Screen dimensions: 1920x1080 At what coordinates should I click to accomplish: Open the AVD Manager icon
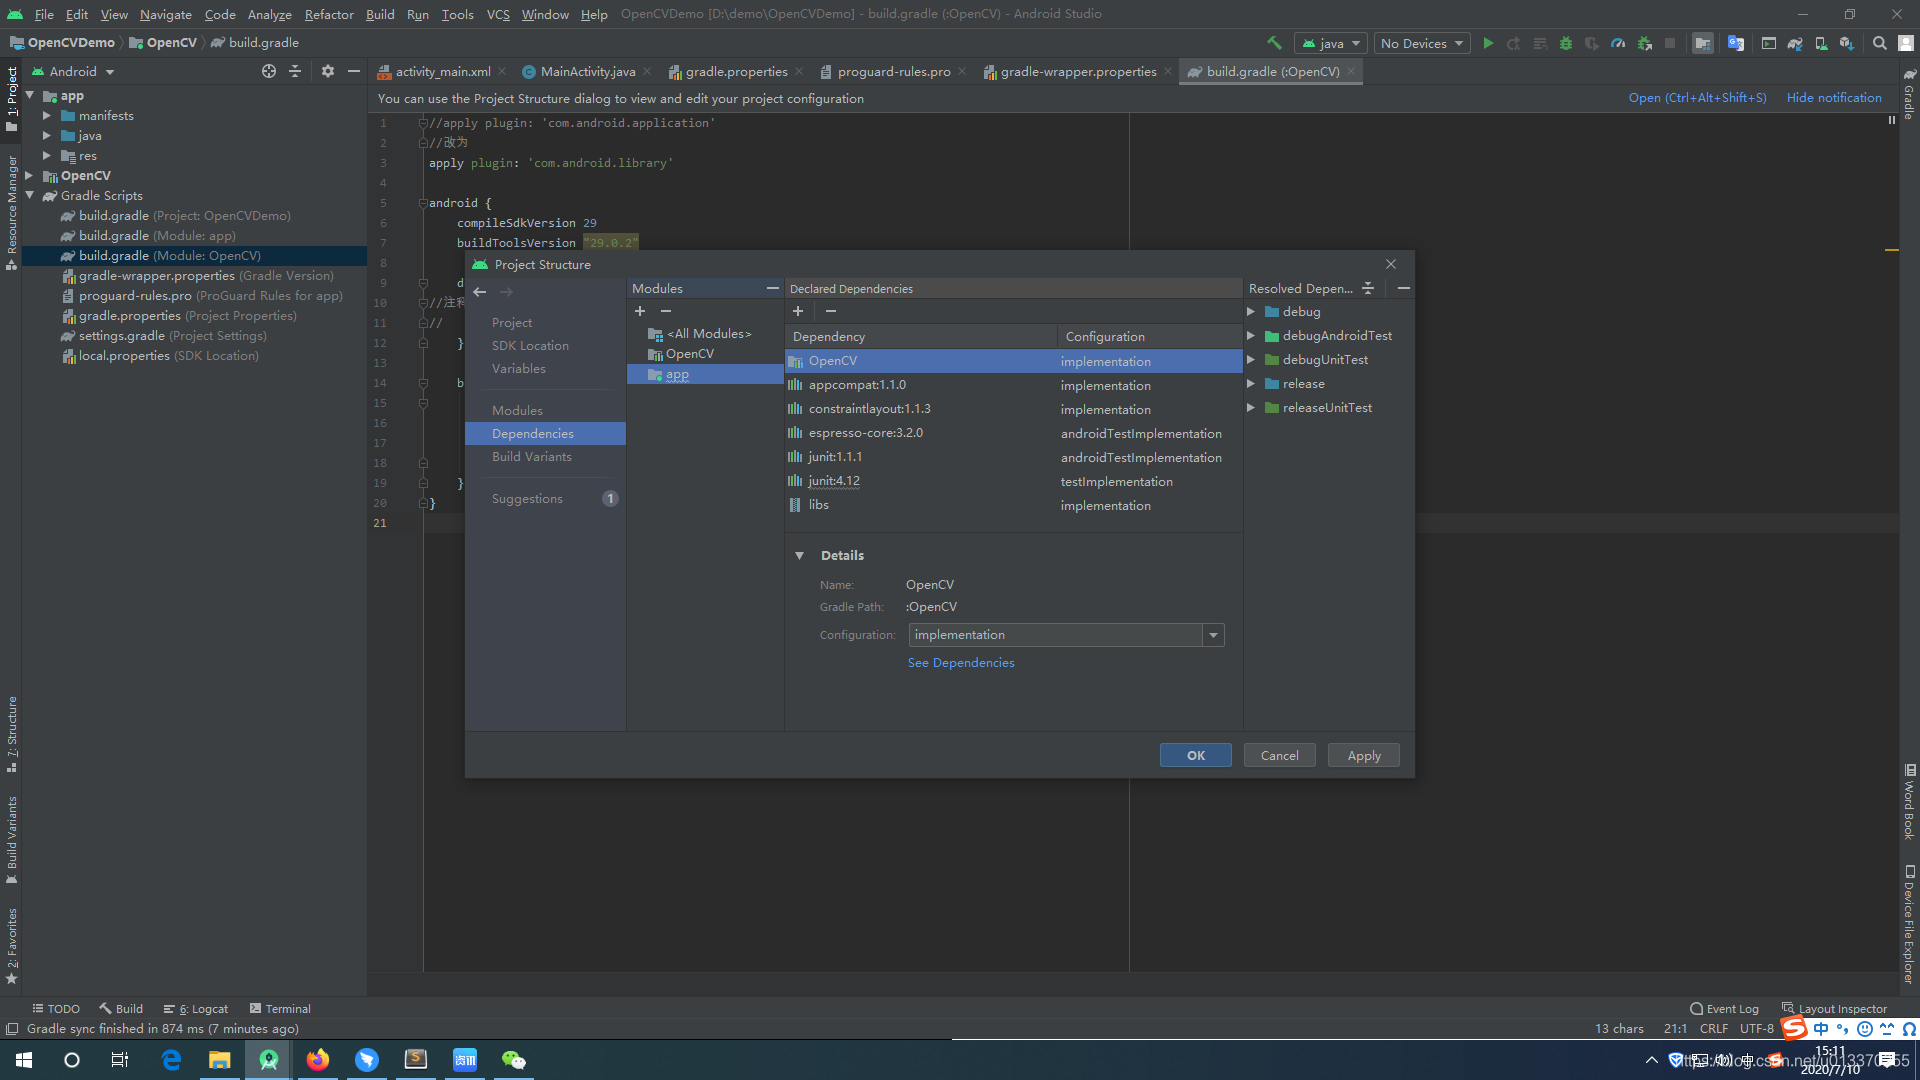click(1821, 43)
